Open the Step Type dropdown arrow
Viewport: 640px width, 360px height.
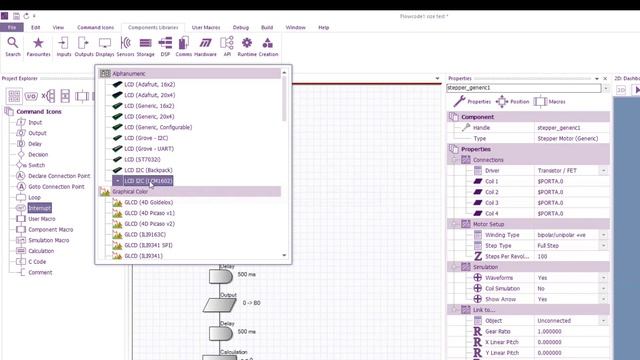pos(603,246)
